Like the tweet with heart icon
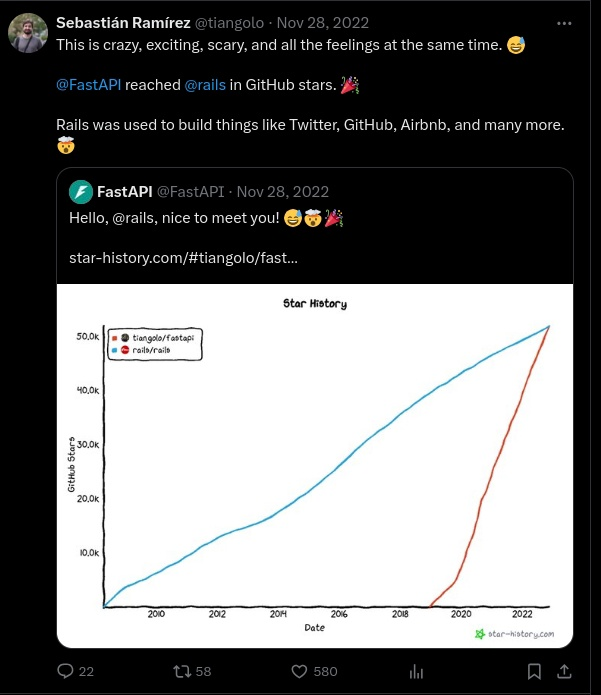The image size is (601, 695). (299, 671)
